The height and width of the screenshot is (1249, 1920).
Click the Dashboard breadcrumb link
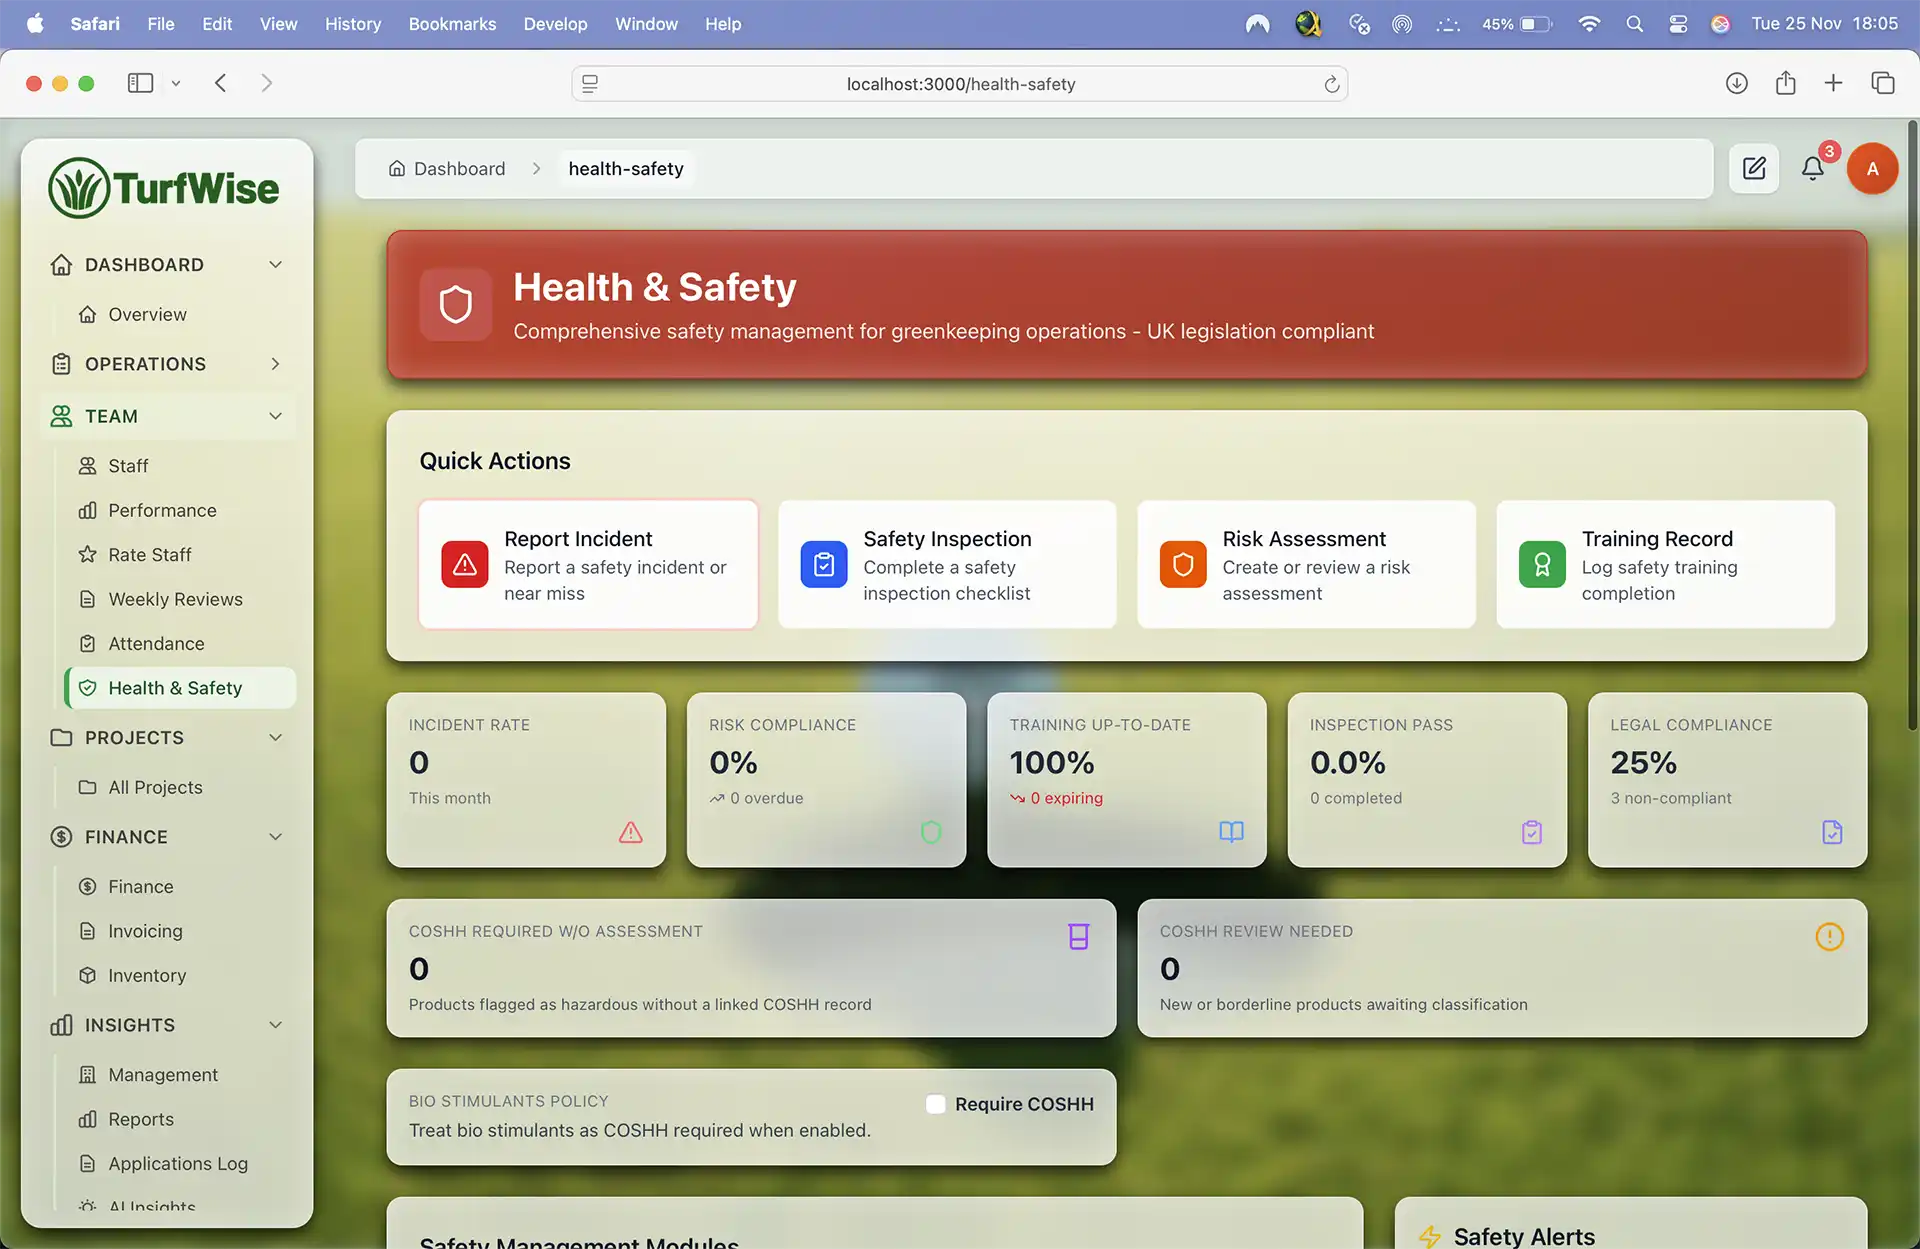coord(459,168)
